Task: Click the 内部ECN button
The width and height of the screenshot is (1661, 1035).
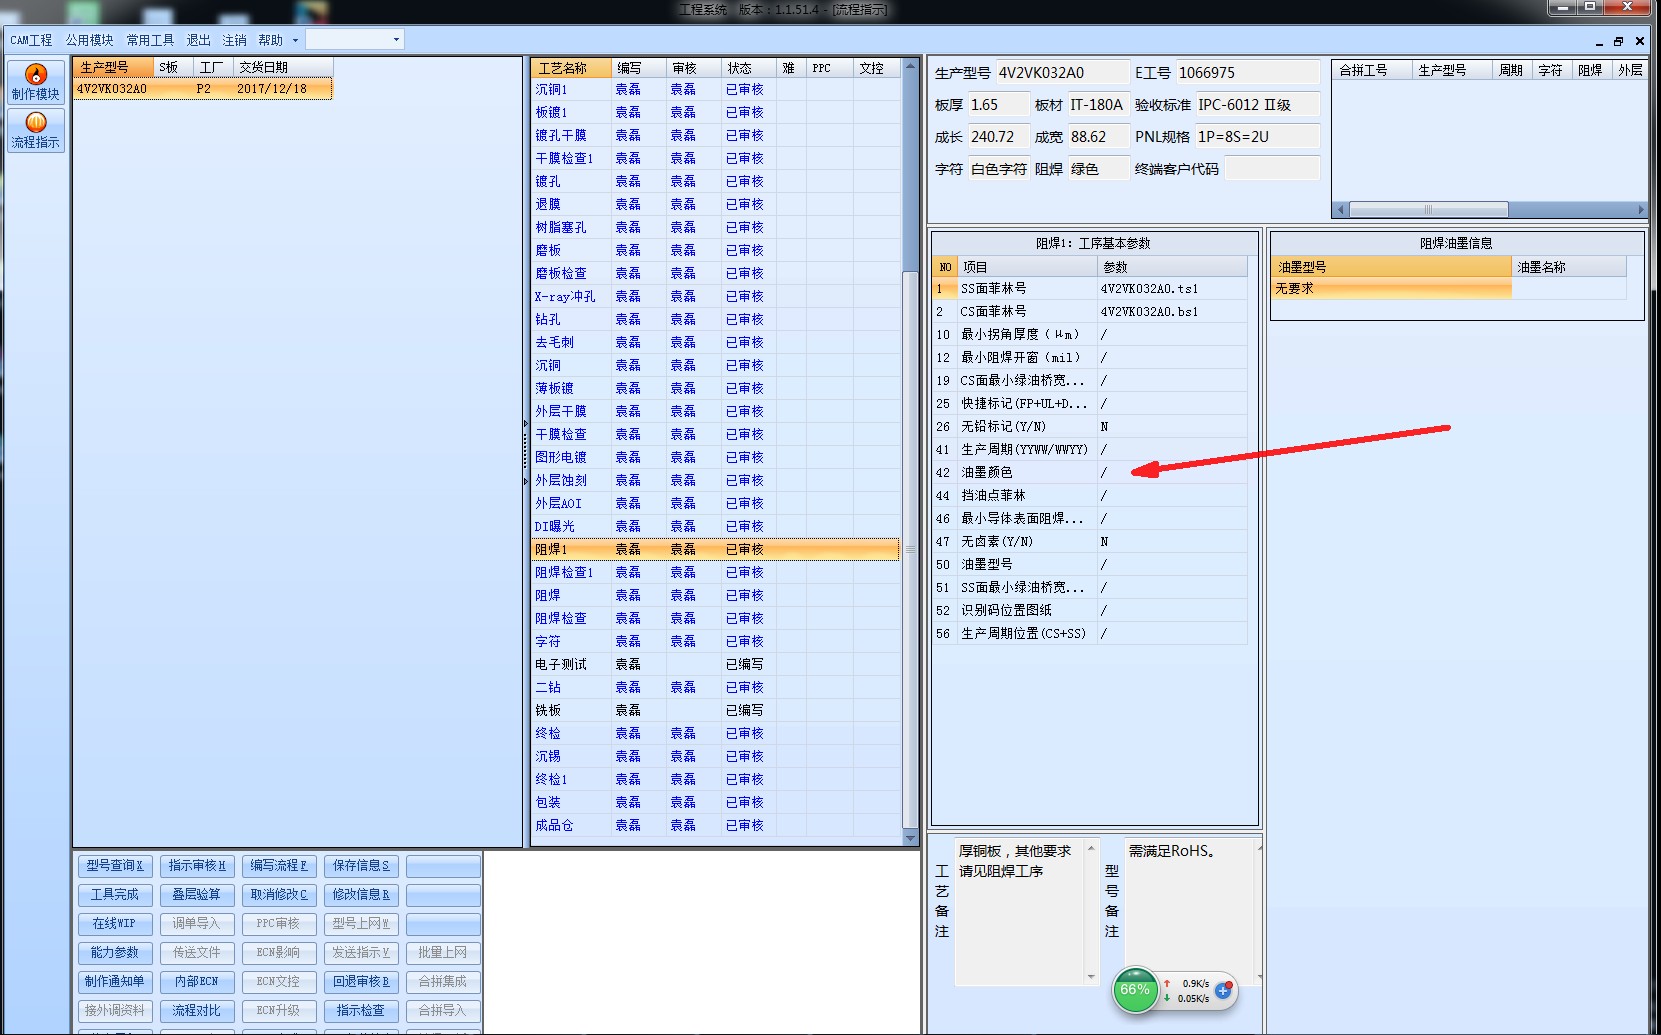Action: pos(197,982)
